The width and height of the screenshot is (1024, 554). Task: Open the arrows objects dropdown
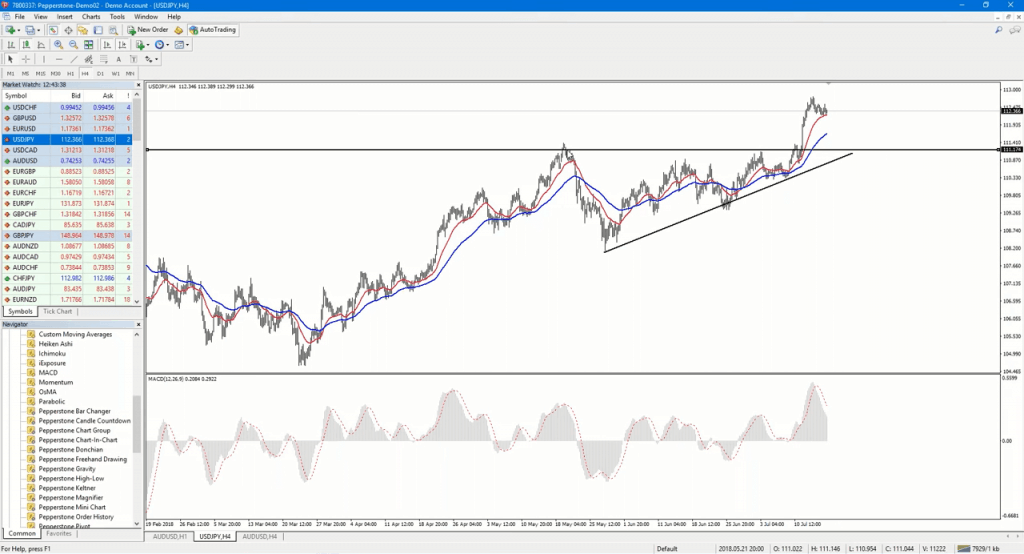point(156,59)
